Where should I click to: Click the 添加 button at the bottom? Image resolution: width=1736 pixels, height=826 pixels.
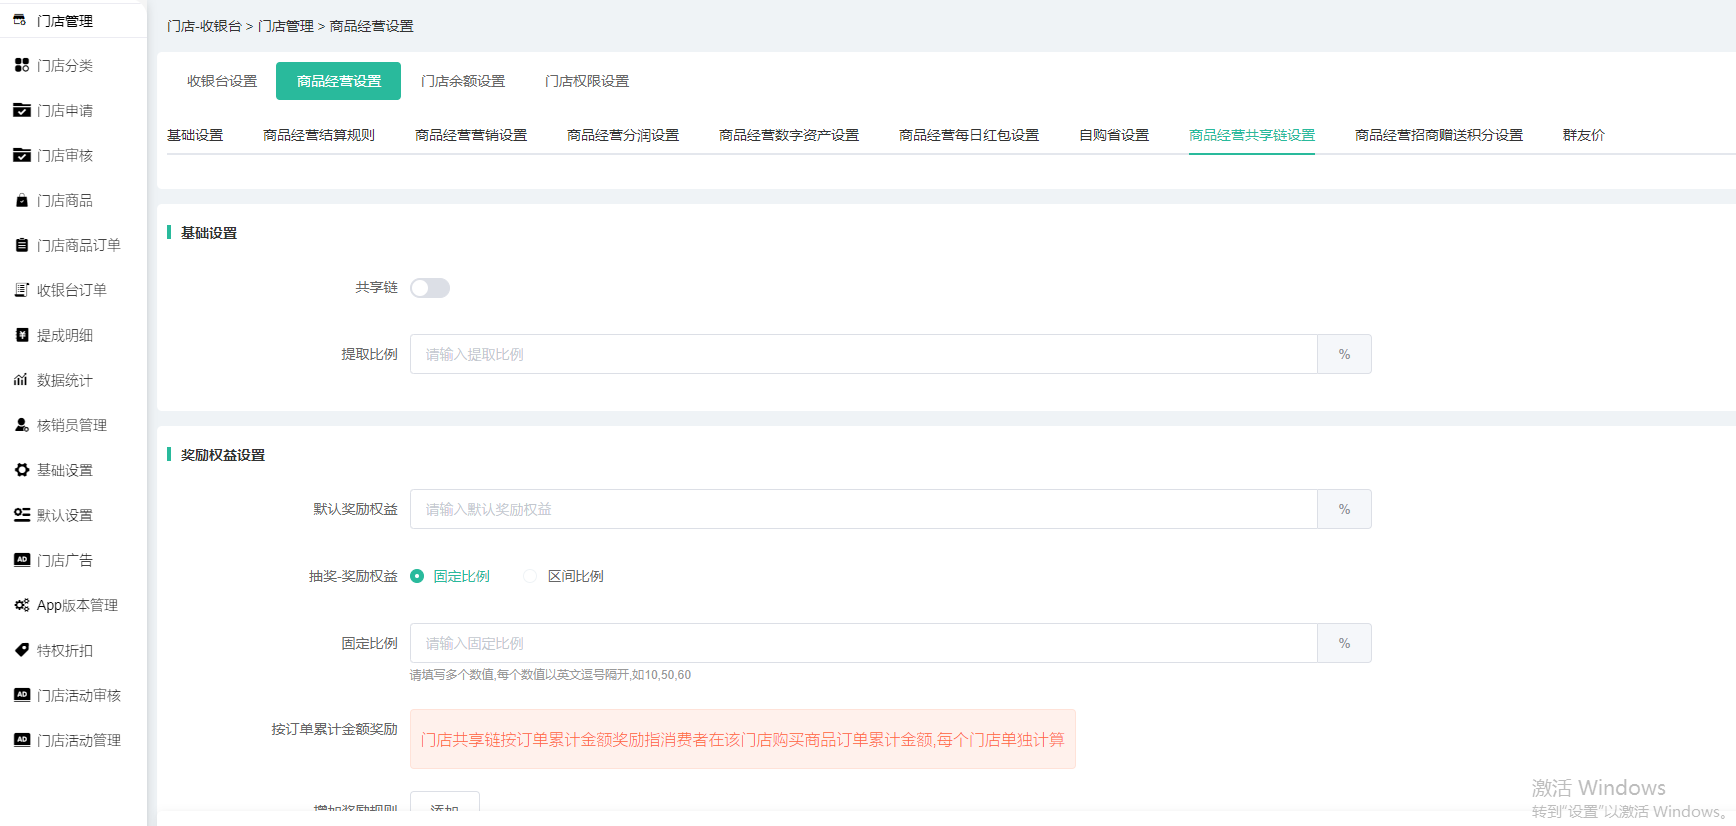click(445, 806)
